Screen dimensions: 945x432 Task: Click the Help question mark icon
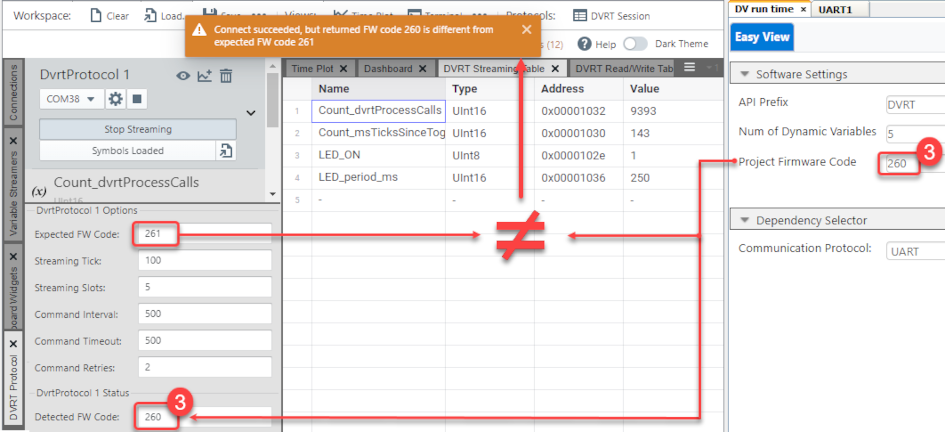click(584, 44)
